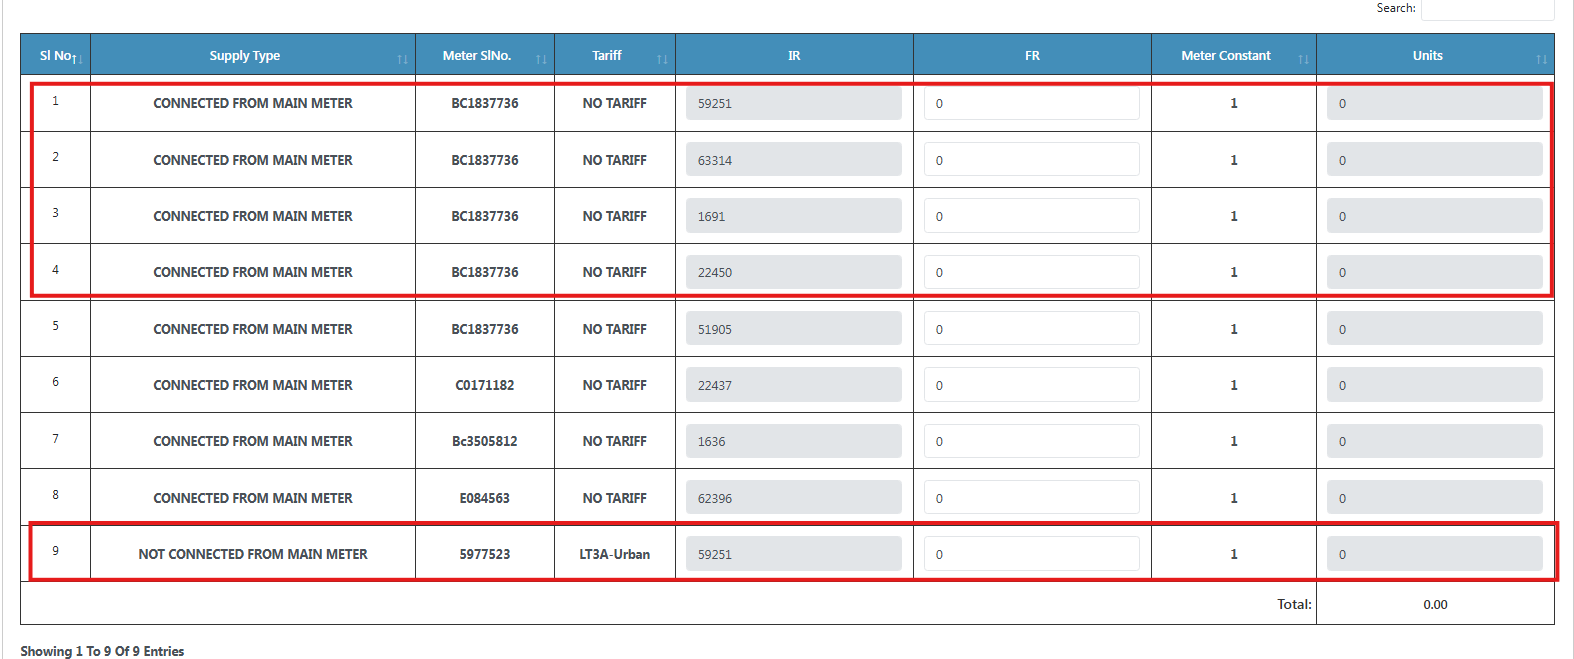Select the IR field showing 51905

coord(793,329)
